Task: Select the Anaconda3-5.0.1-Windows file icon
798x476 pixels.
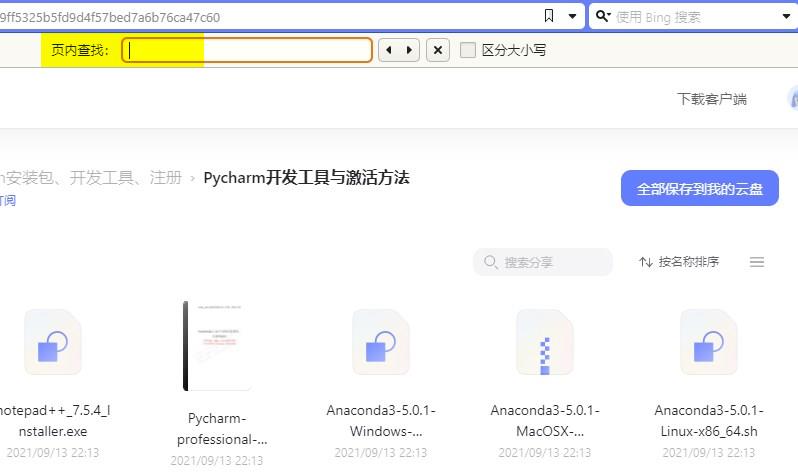Action: tap(381, 342)
